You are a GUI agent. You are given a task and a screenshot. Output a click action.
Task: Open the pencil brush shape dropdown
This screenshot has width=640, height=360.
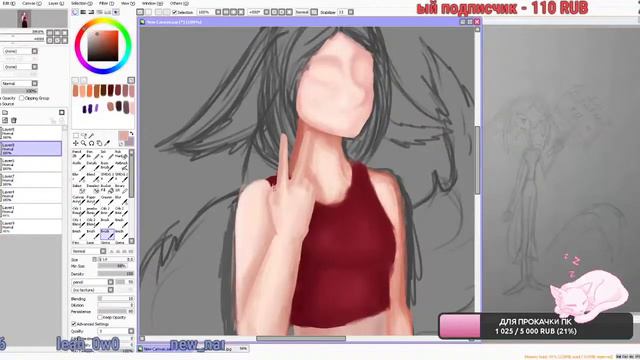(x=93, y=282)
